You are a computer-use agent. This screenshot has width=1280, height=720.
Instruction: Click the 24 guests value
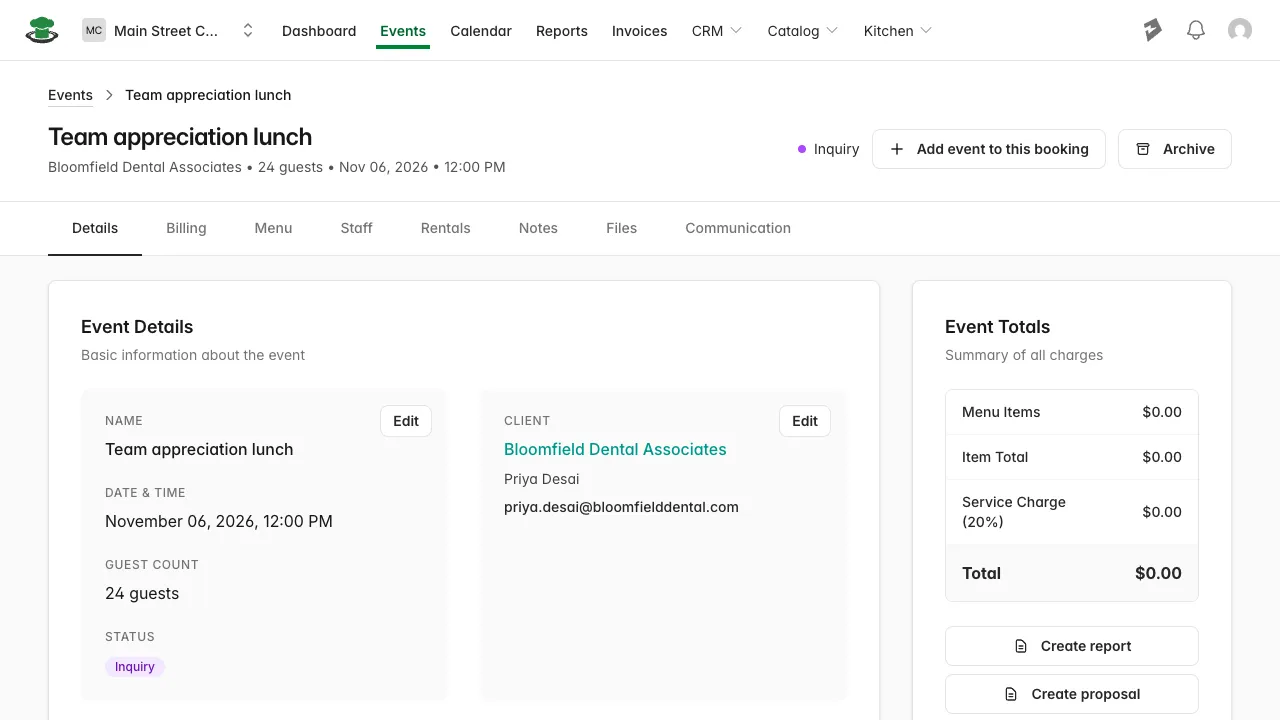pyautogui.click(x=142, y=593)
